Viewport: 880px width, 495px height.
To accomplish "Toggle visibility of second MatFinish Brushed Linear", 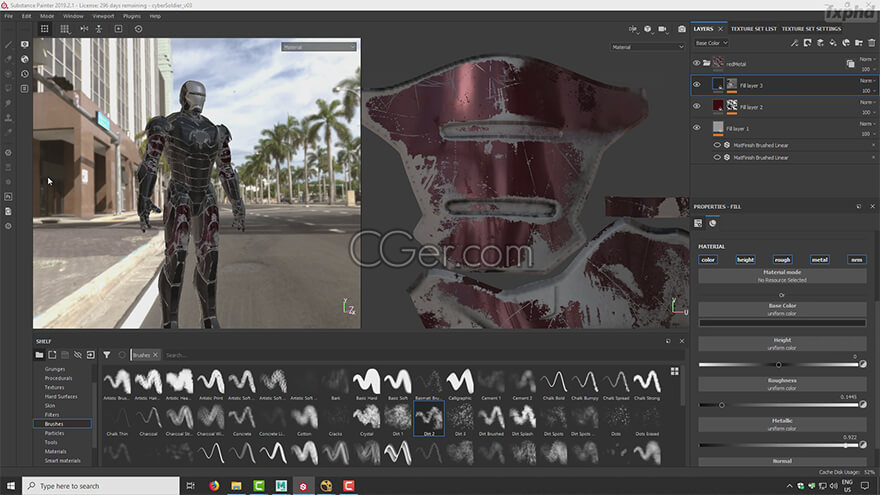I will click(x=717, y=157).
